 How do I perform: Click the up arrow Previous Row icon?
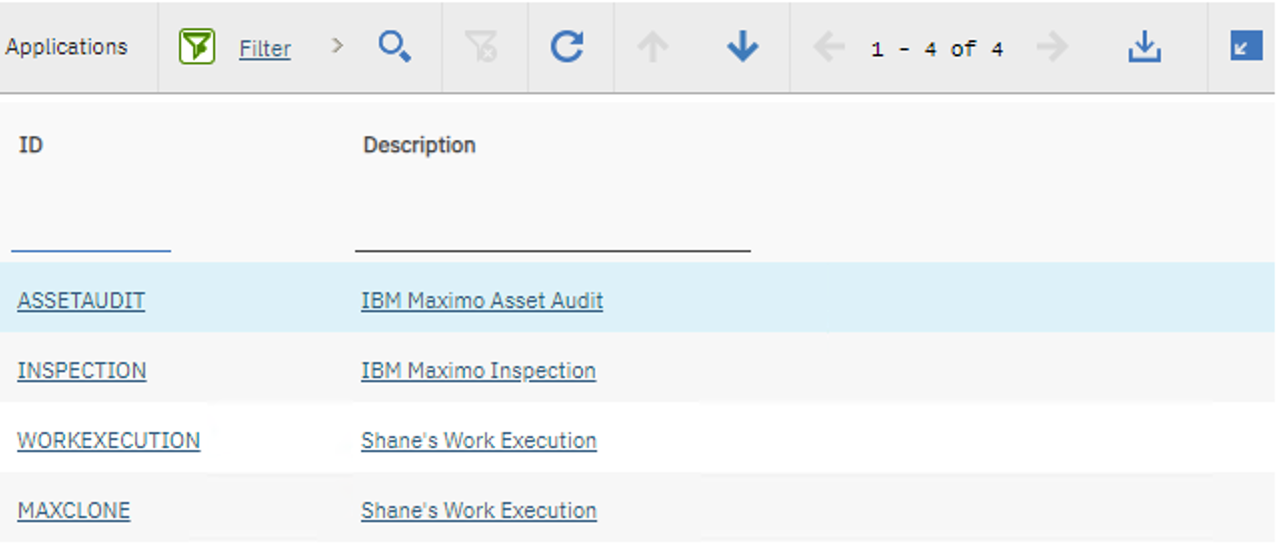tap(653, 47)
